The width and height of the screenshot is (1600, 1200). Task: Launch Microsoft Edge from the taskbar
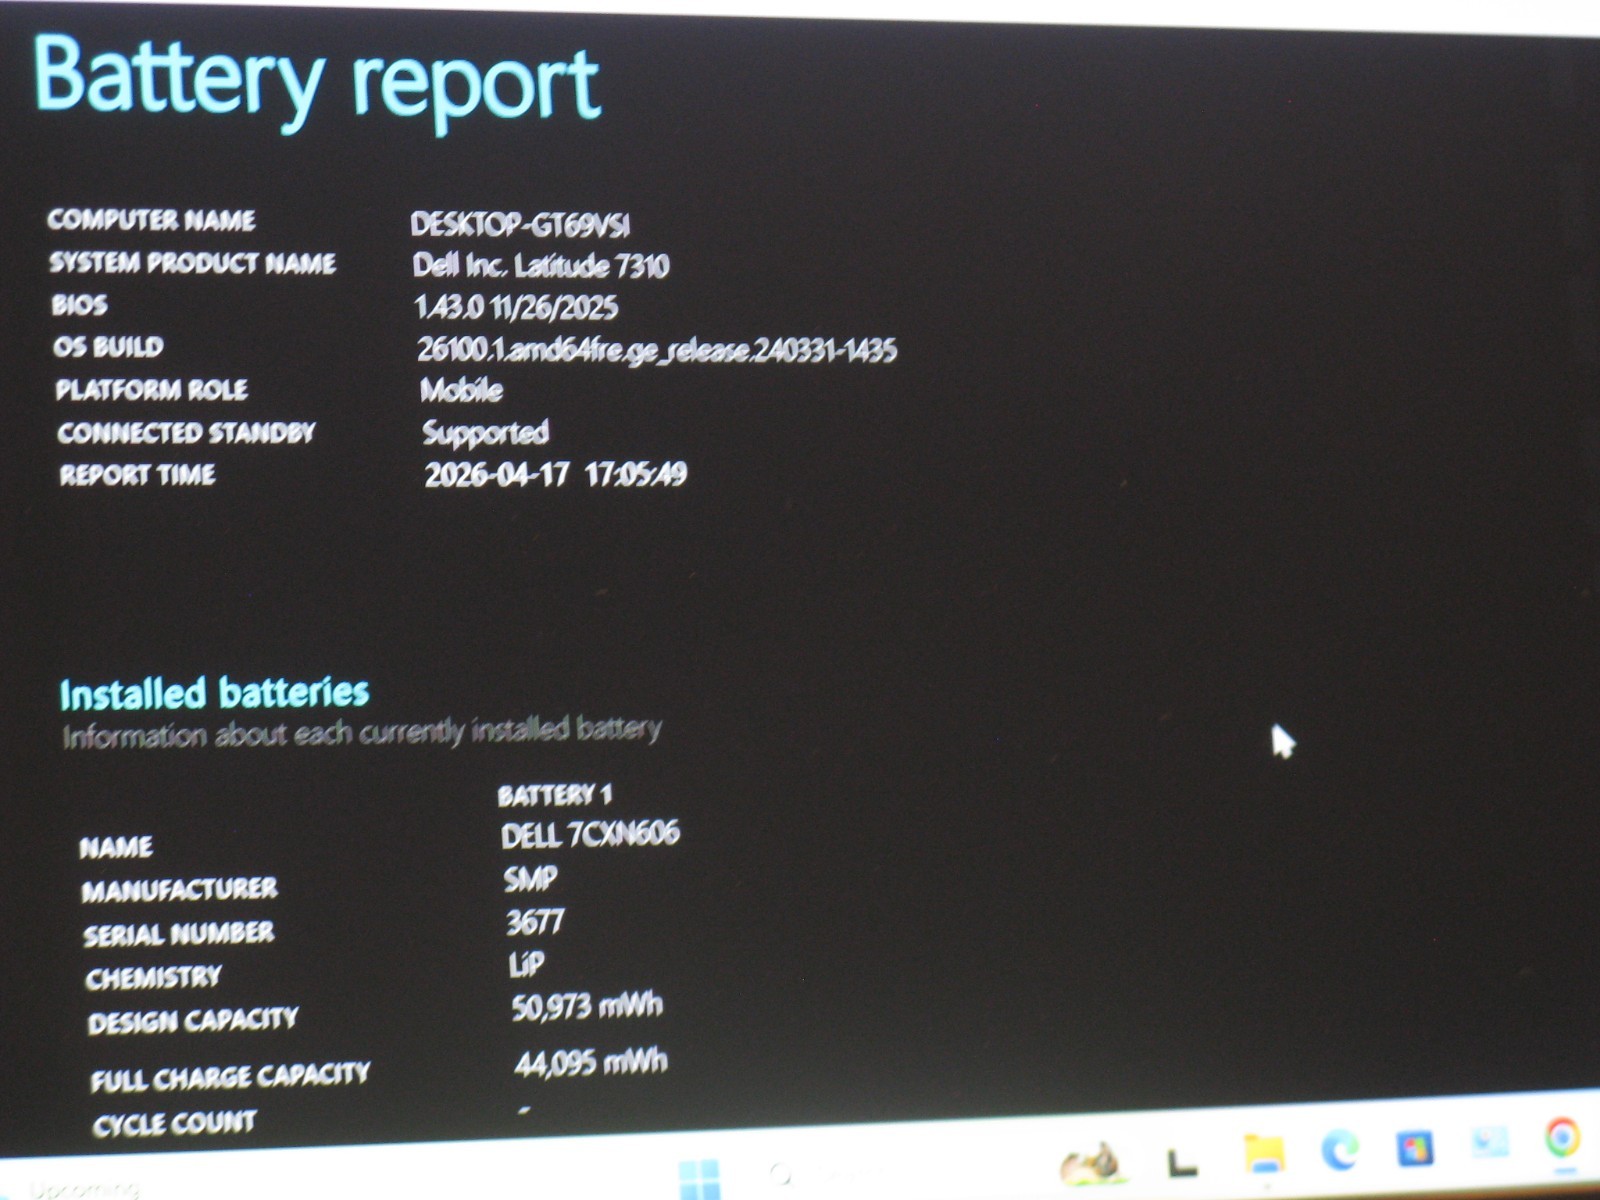pyautogui.click(x=1339, y=1150)
